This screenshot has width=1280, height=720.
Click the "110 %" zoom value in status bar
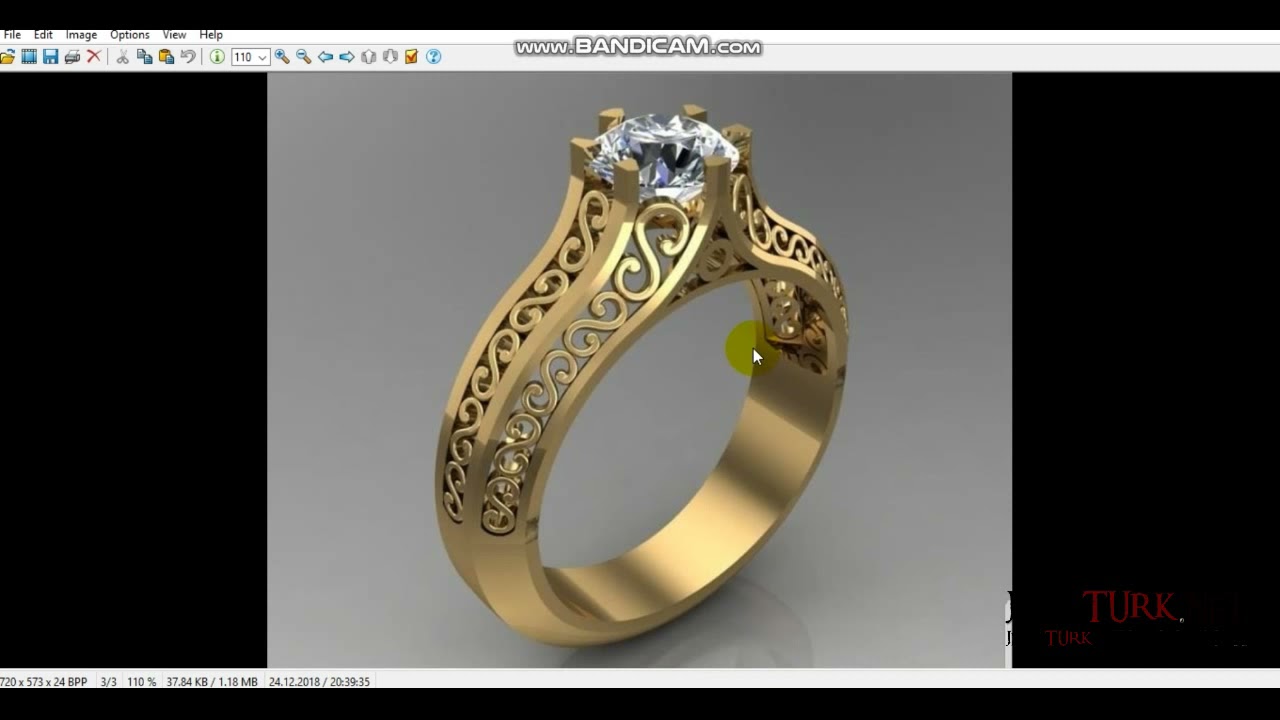coord(141,681)
